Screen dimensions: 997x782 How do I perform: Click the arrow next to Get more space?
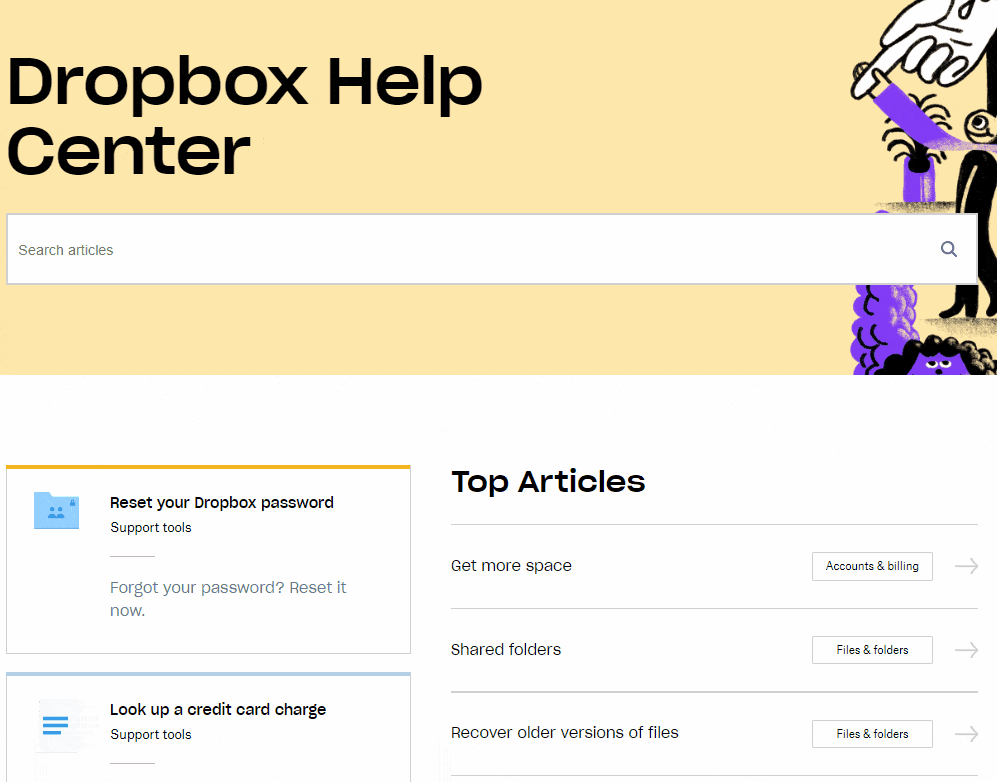pyautogui.click(x=965, y=566)
